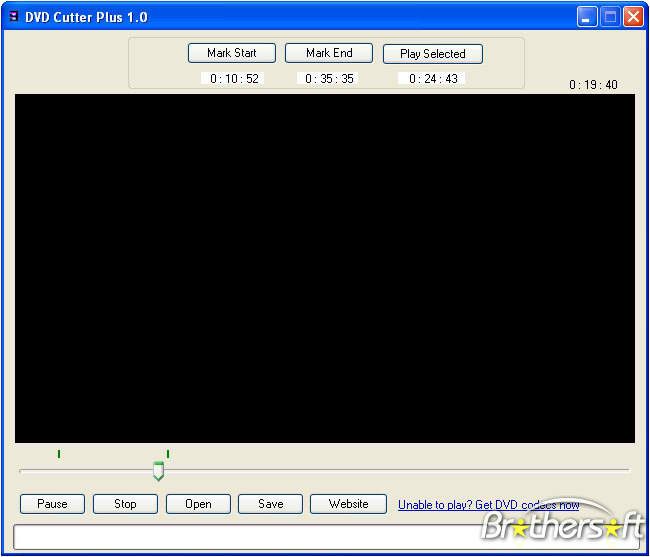
Task: Follow the Get DVD codecs link
Action: [x=488, y=505]
